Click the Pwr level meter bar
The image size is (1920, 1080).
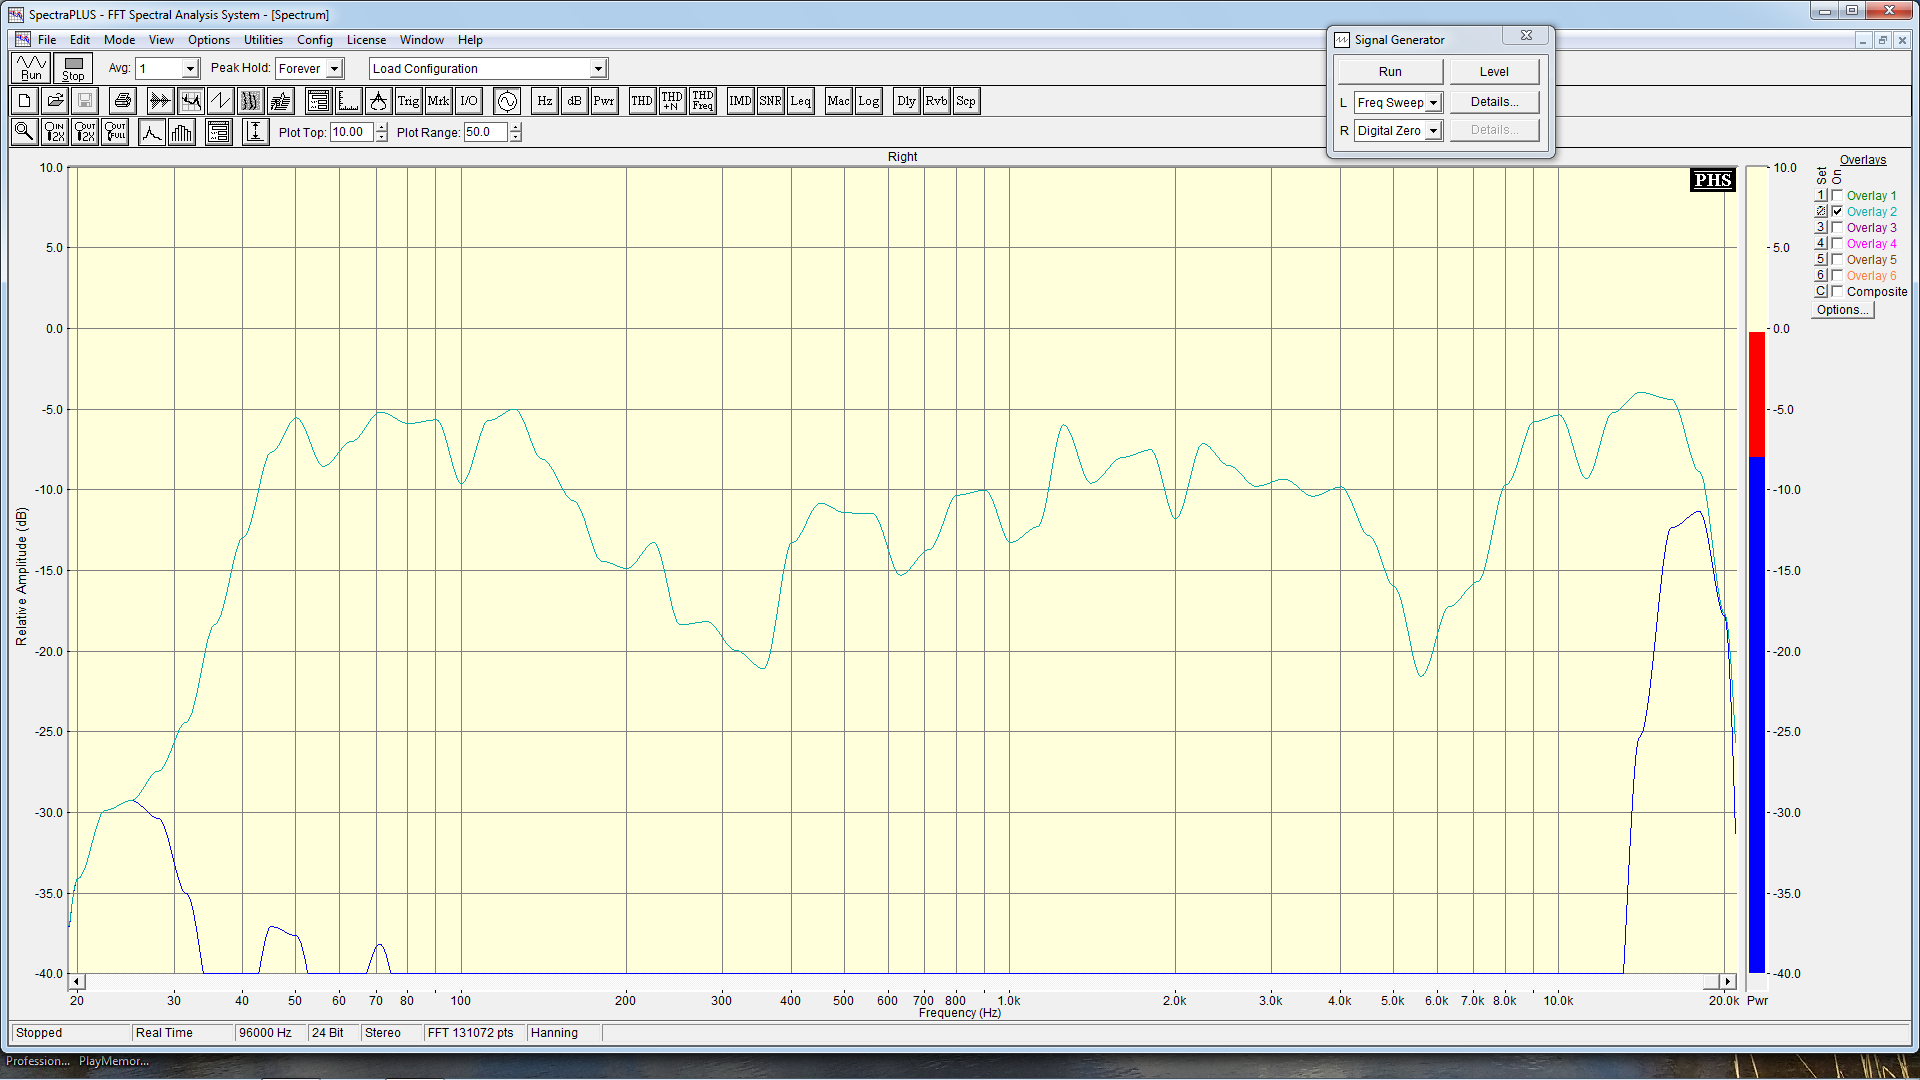pos(1757,570)
